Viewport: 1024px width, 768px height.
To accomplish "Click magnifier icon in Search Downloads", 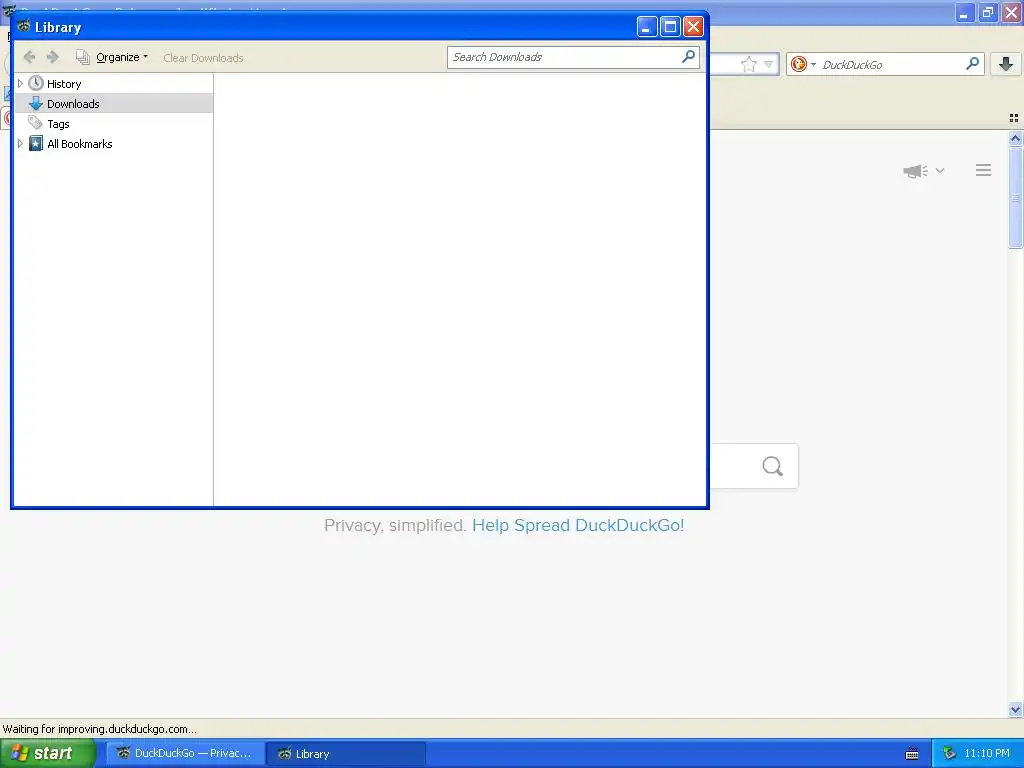I will [688, 57].
